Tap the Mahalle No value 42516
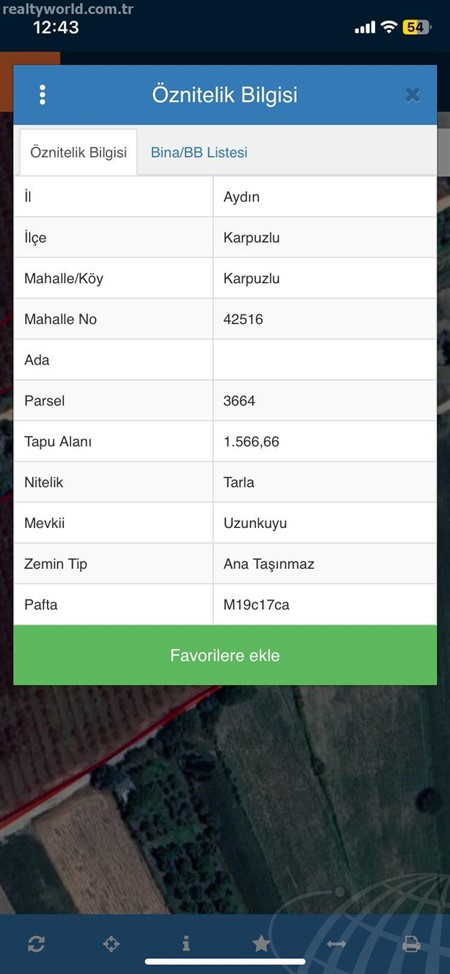450x974 pixels. (243, 319)
